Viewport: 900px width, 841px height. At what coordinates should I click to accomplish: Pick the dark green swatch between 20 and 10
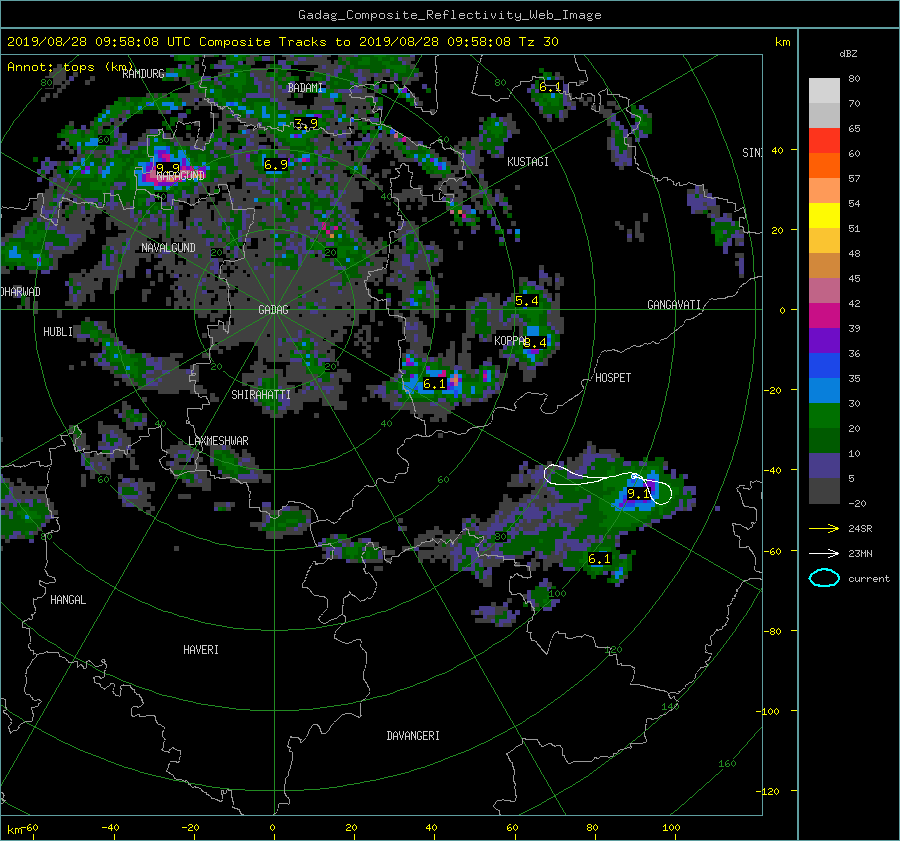point(824,440)
